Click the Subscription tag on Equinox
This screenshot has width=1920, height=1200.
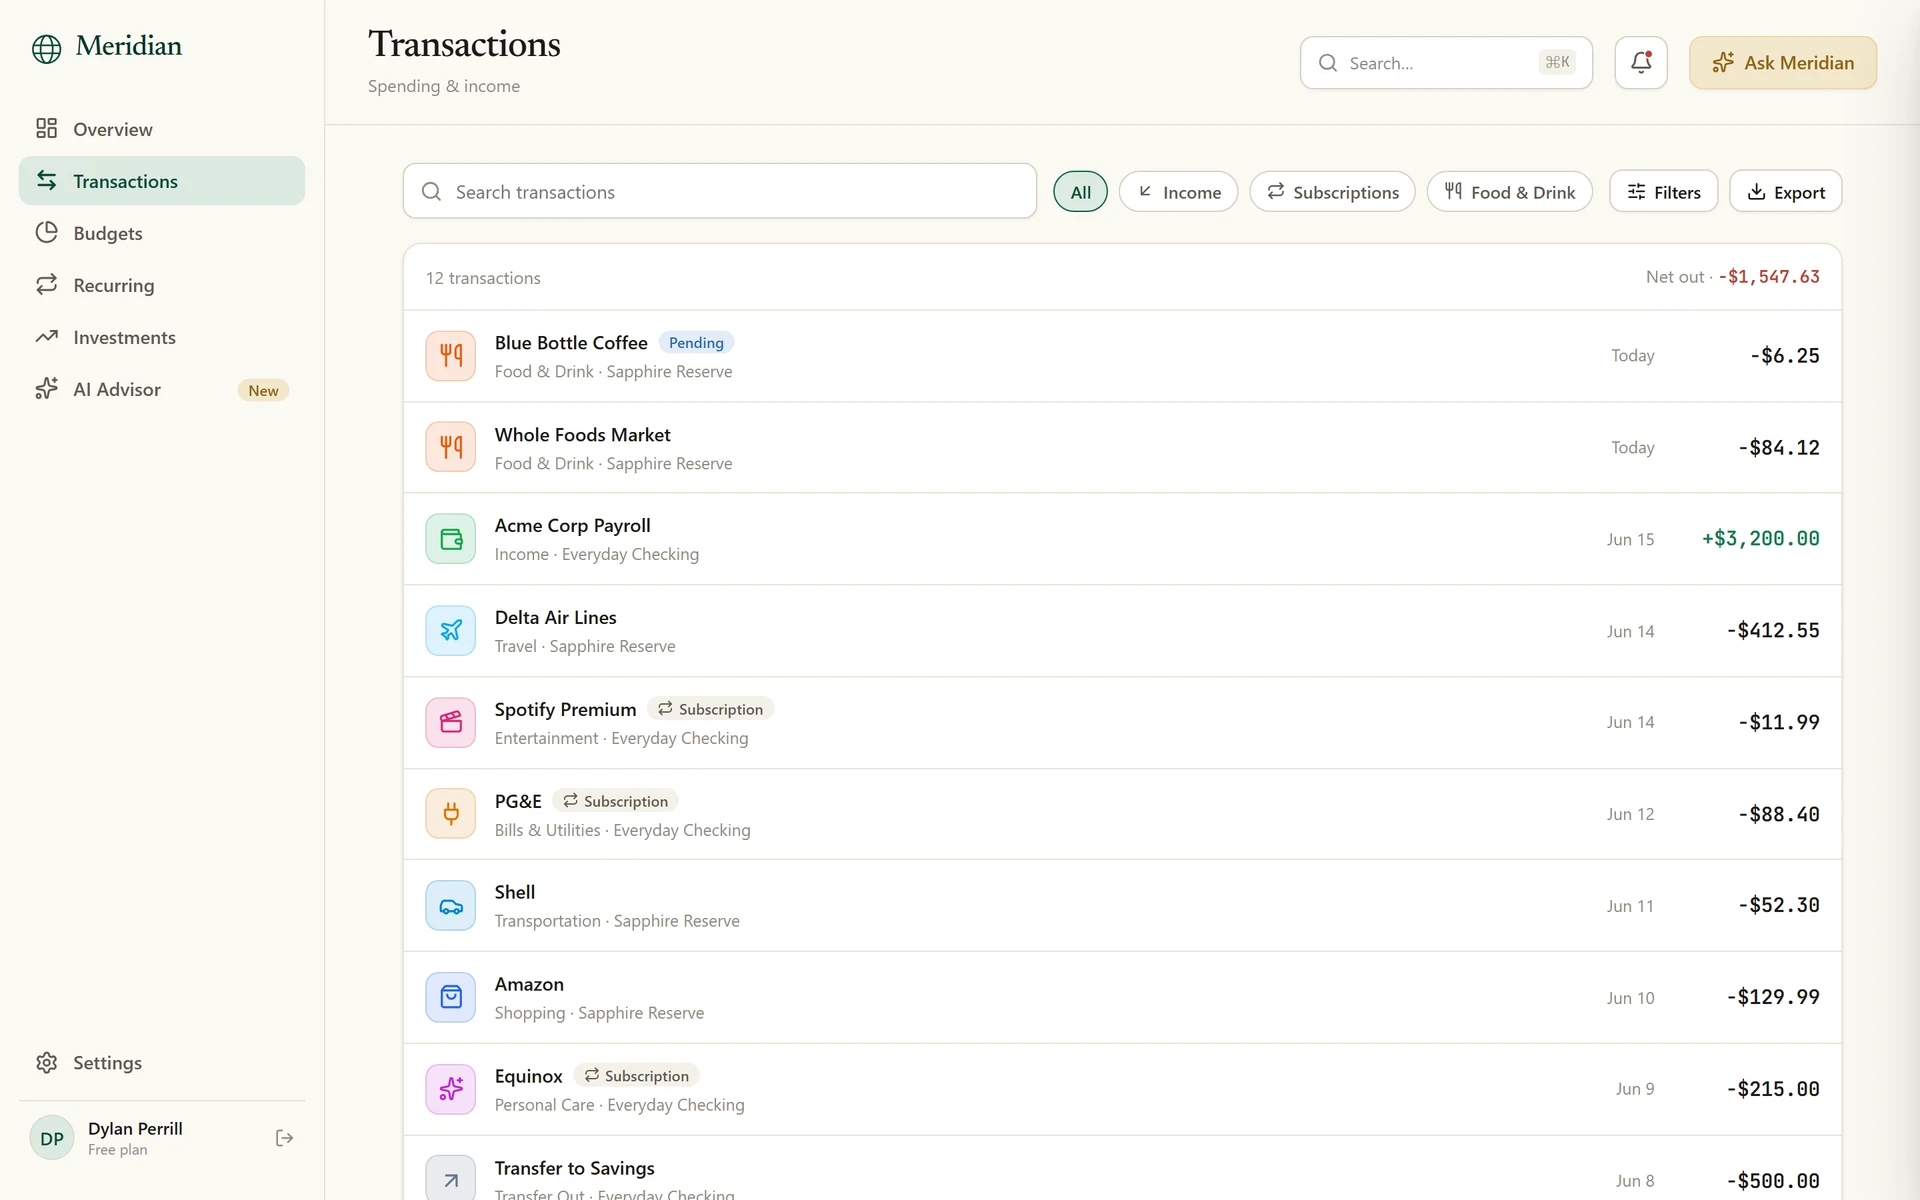[636, 1076]
